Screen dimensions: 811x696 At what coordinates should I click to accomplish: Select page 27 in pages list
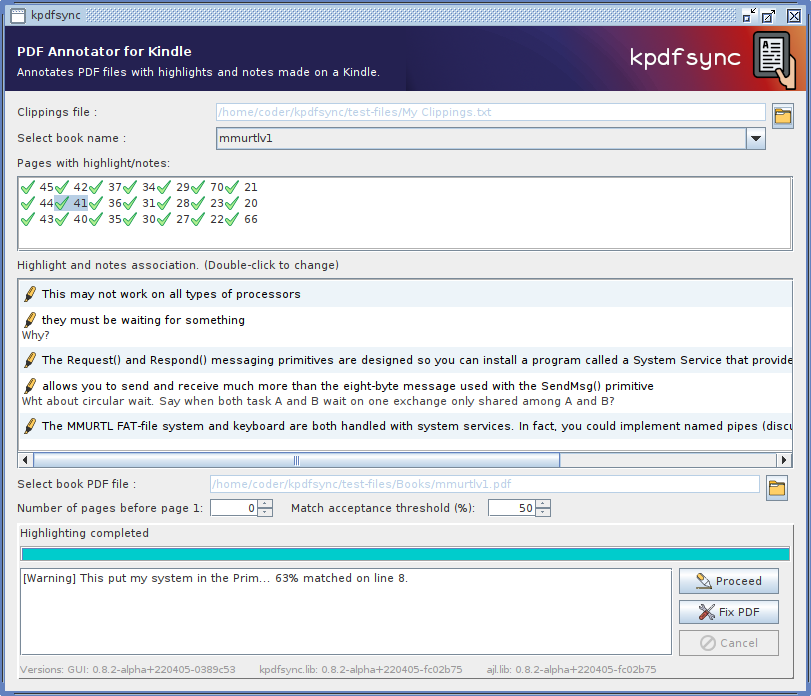pos(174,219)
